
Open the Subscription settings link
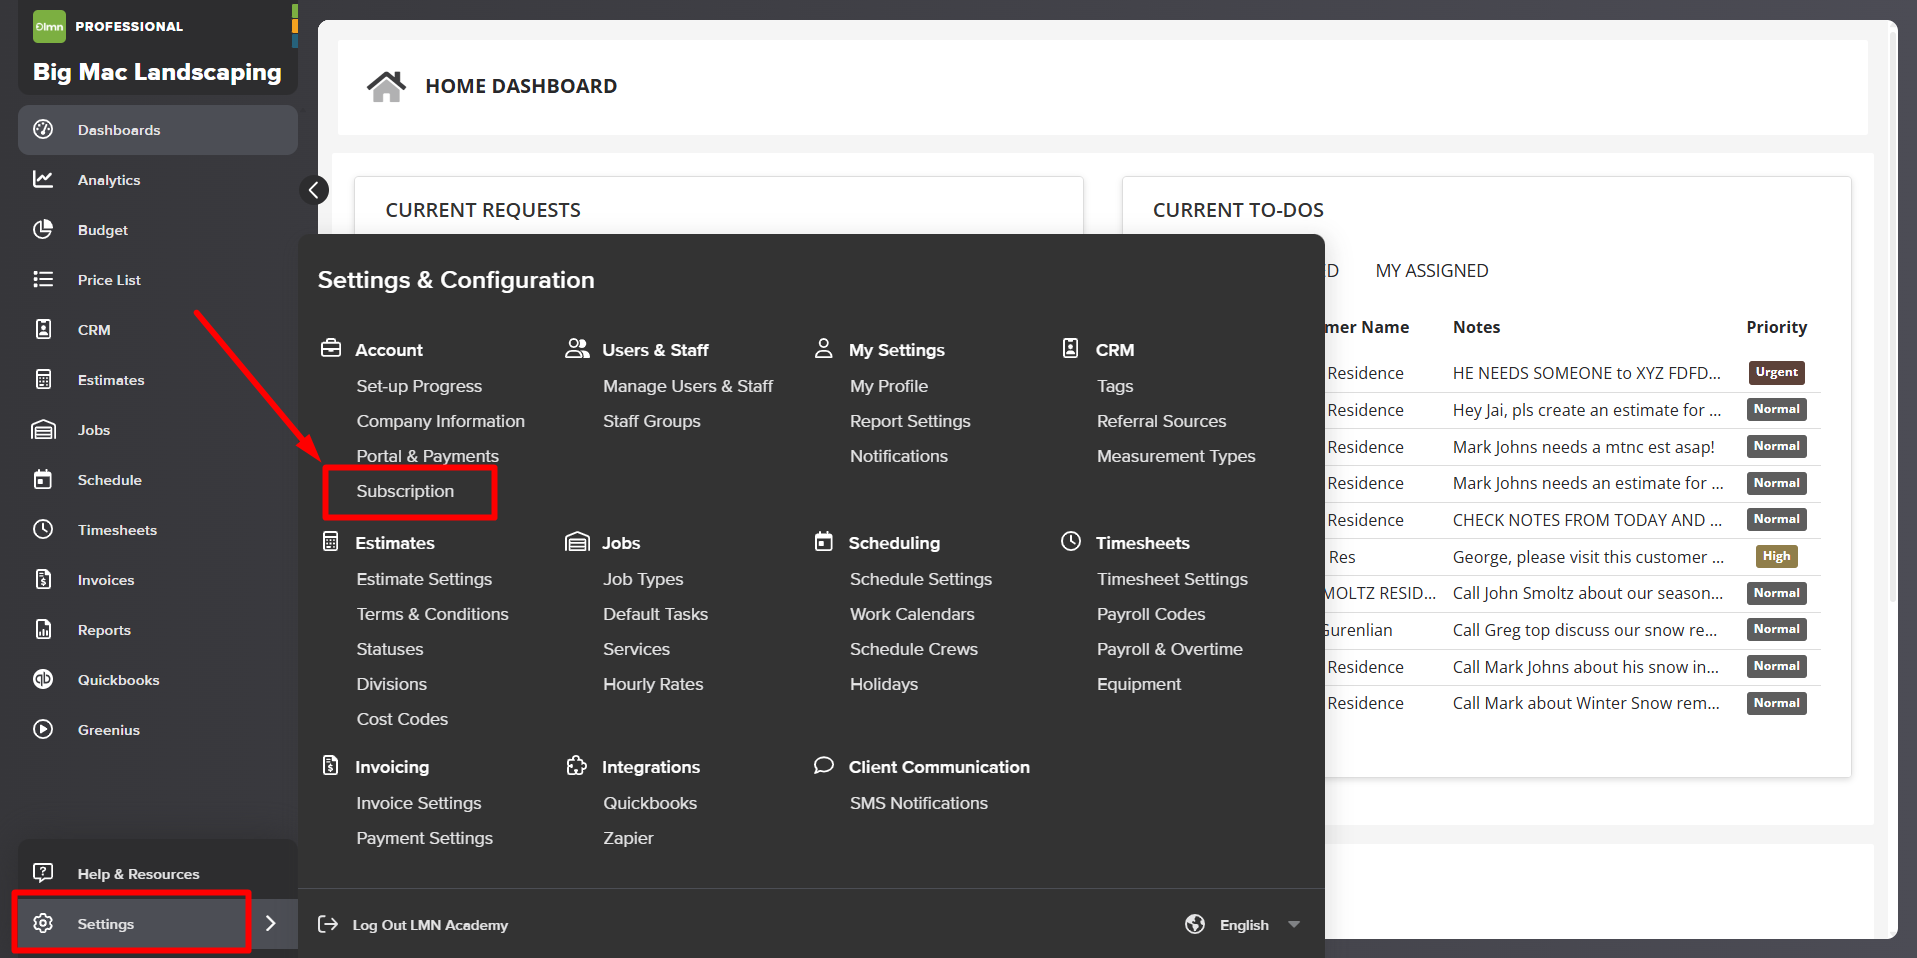pos(405,491)
